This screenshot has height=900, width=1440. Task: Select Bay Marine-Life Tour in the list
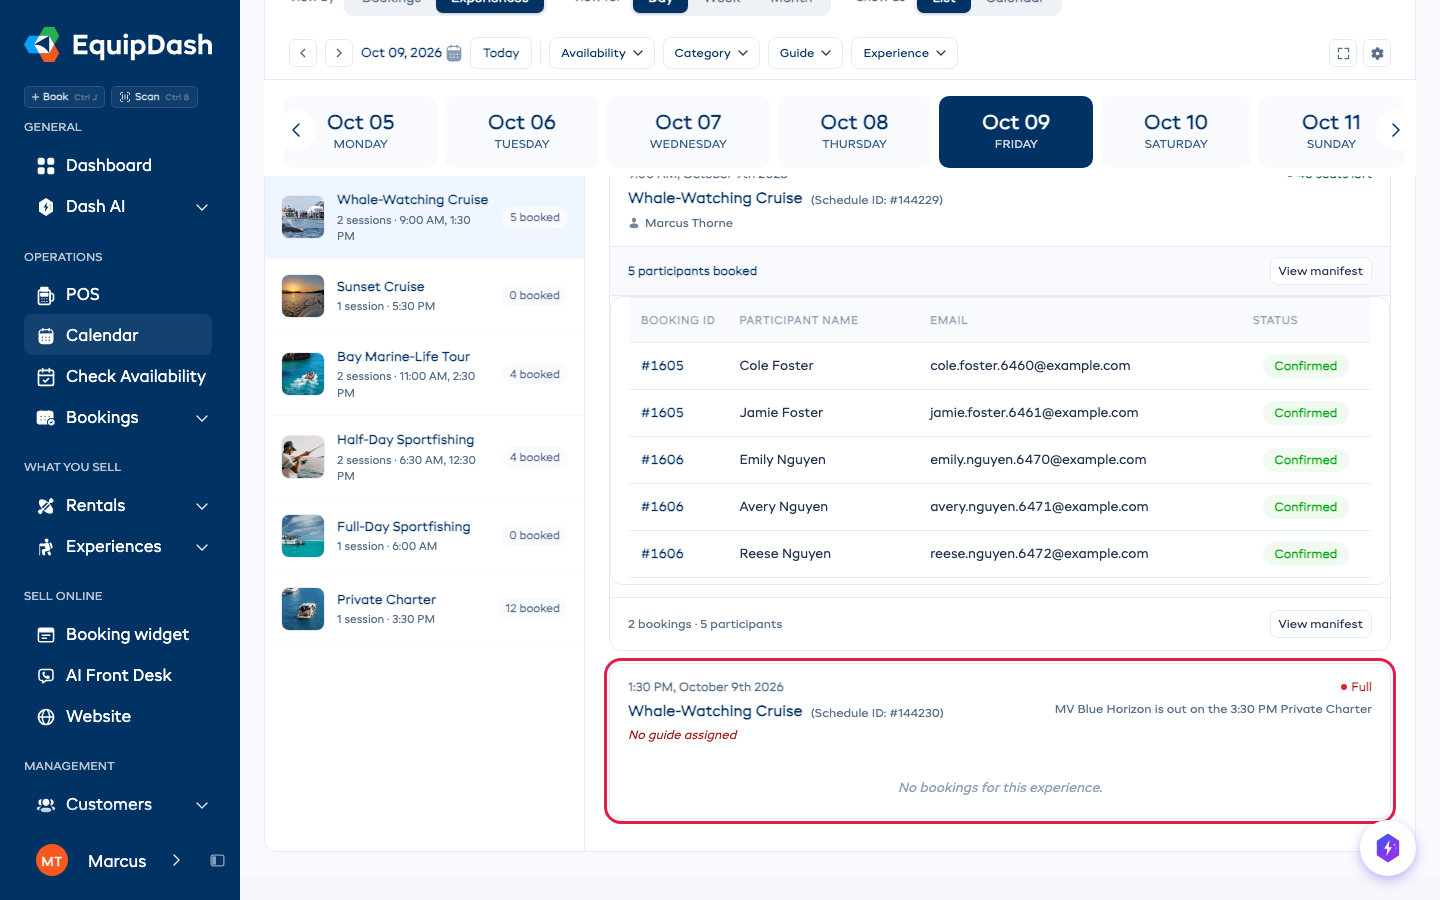point(424,374)
